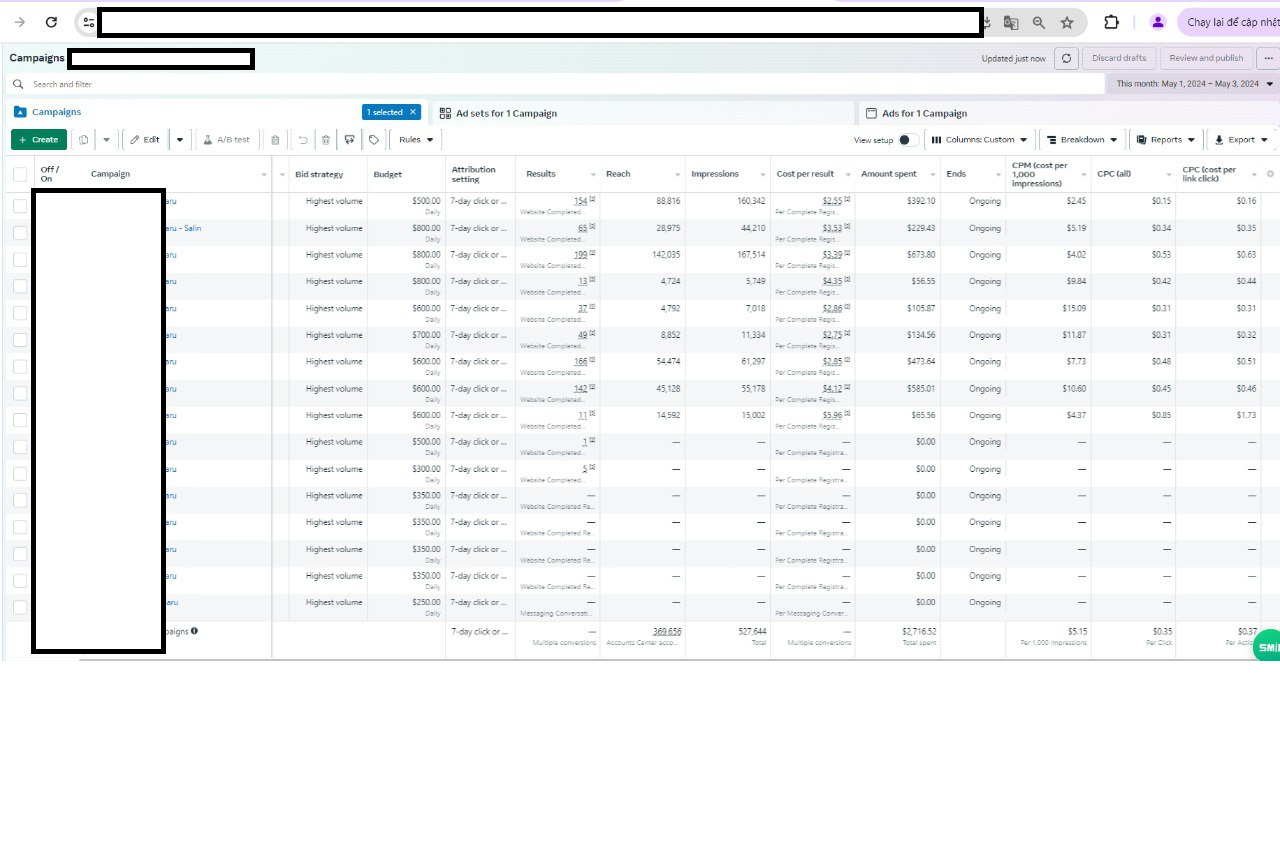Delete the selected campaign with trash icon

click(325, 140)
